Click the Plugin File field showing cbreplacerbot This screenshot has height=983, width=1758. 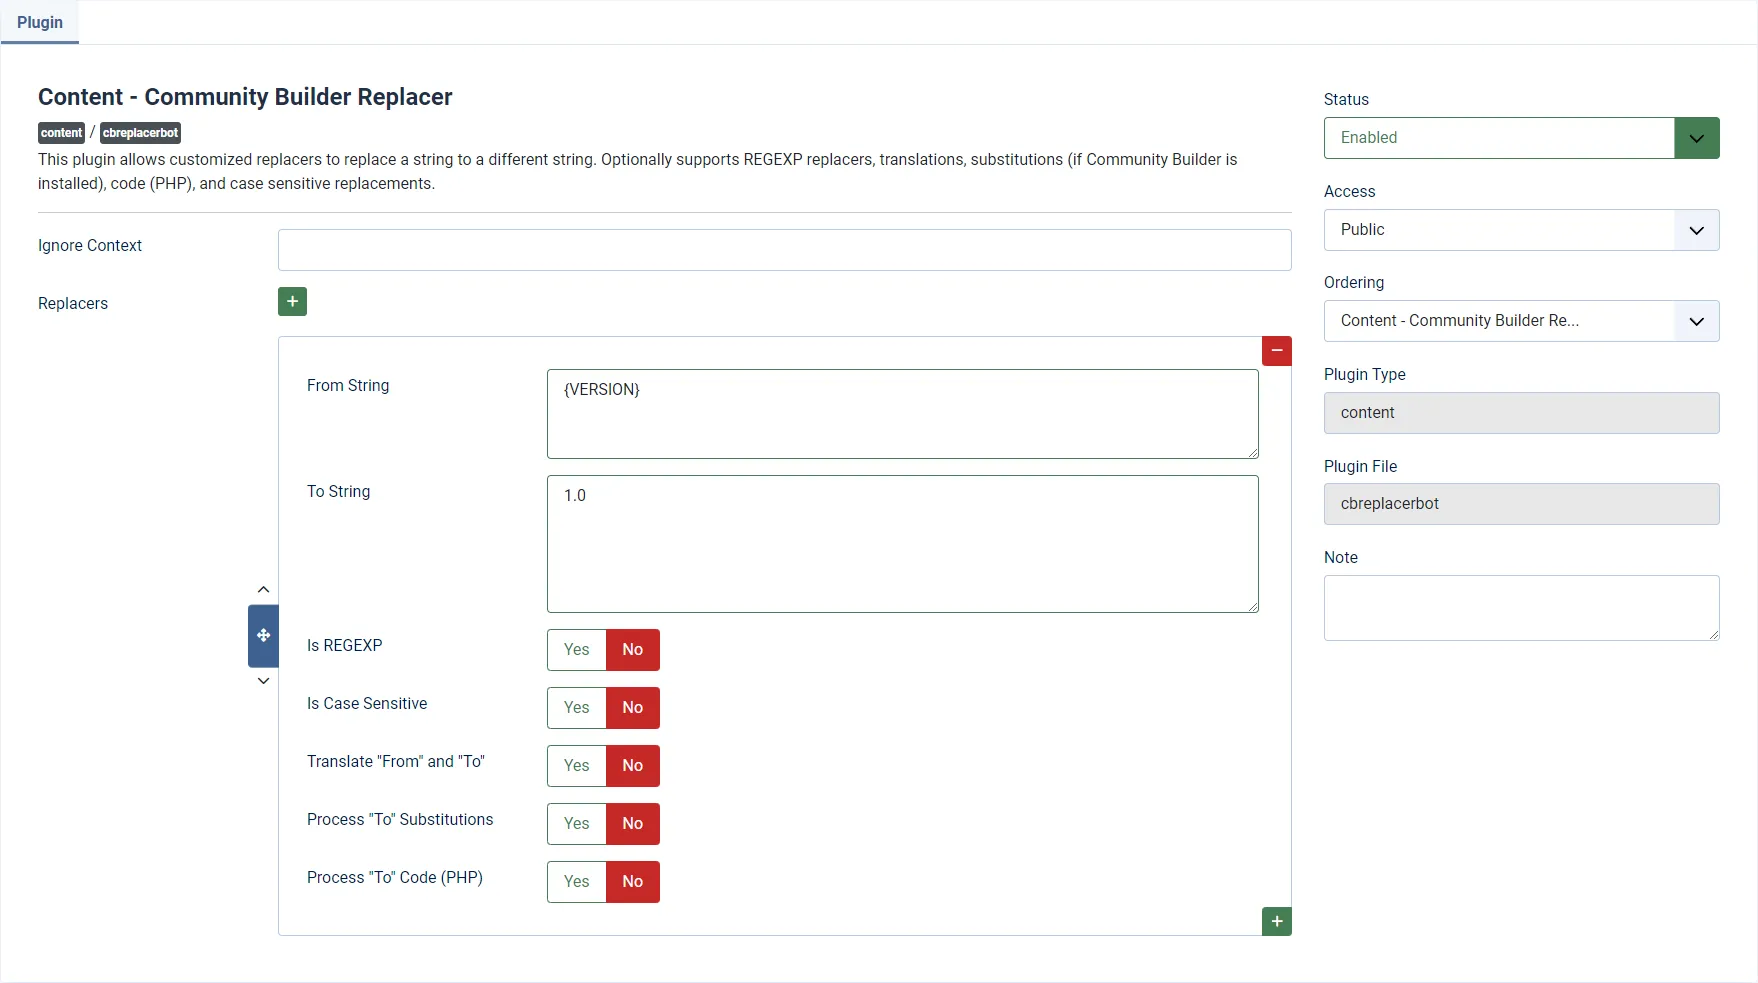coord(1521,504)
